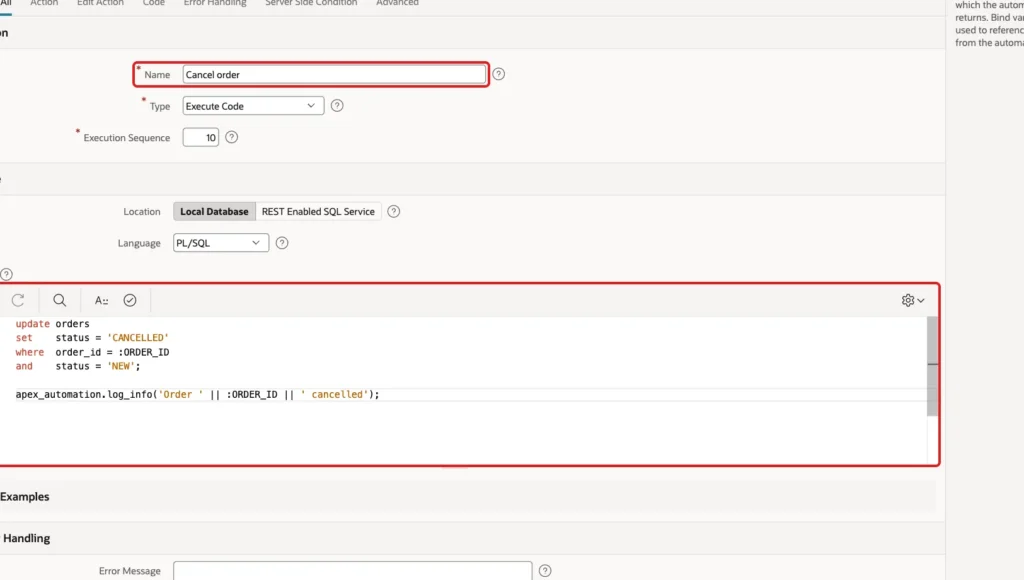The height and width of the screenshot is (580, 1024).
Task: Open help for the Location setting
Action: pos(393,212)
